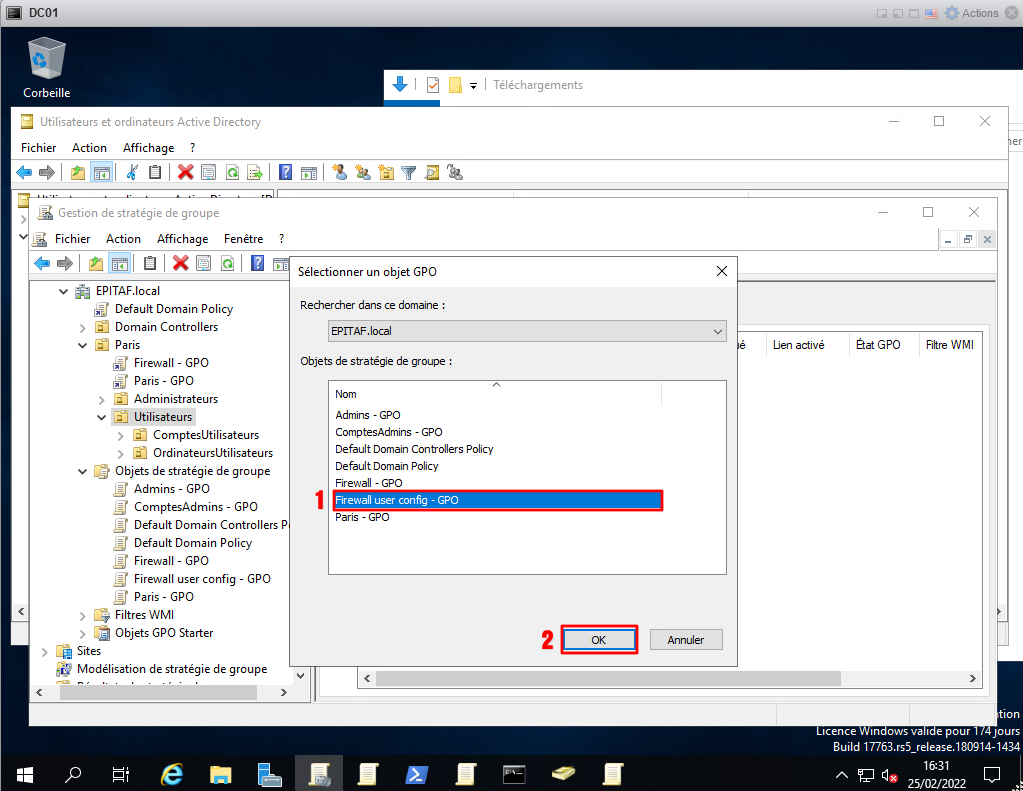Confirm the GPO selection with OK

point(599,640)
